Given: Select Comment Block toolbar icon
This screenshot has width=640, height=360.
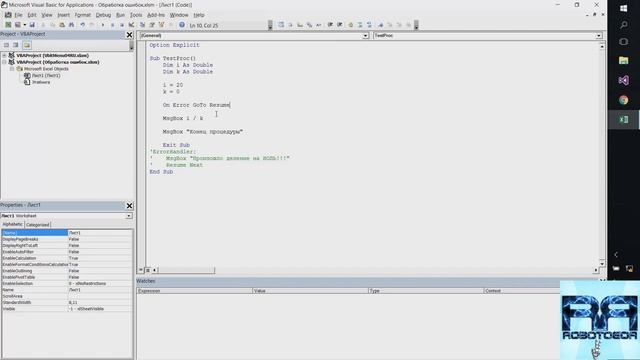Looking at the screenshot, I should [360, 25].
